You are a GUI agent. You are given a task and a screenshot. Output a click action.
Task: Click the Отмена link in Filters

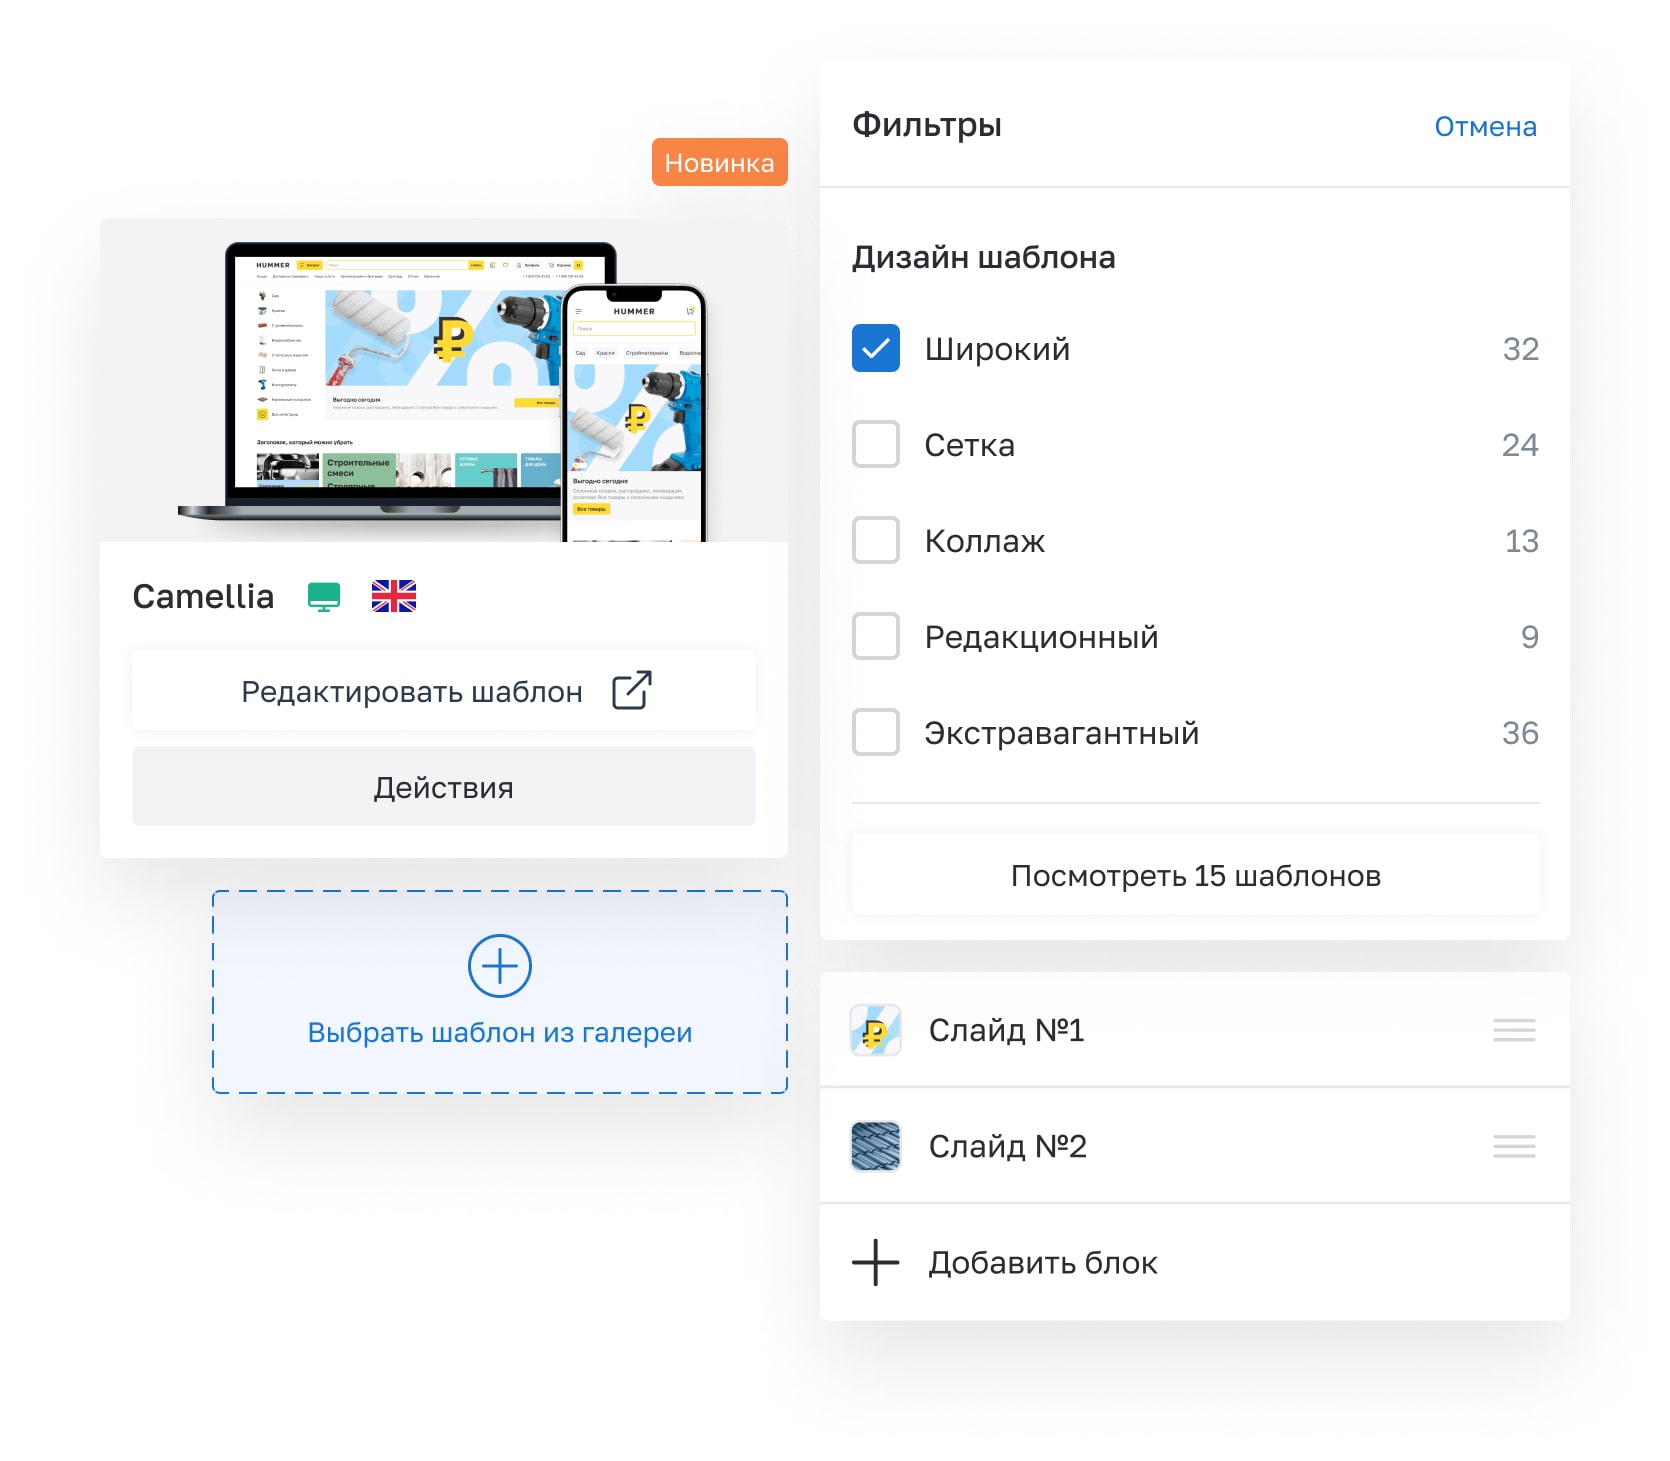point(1484,127)
